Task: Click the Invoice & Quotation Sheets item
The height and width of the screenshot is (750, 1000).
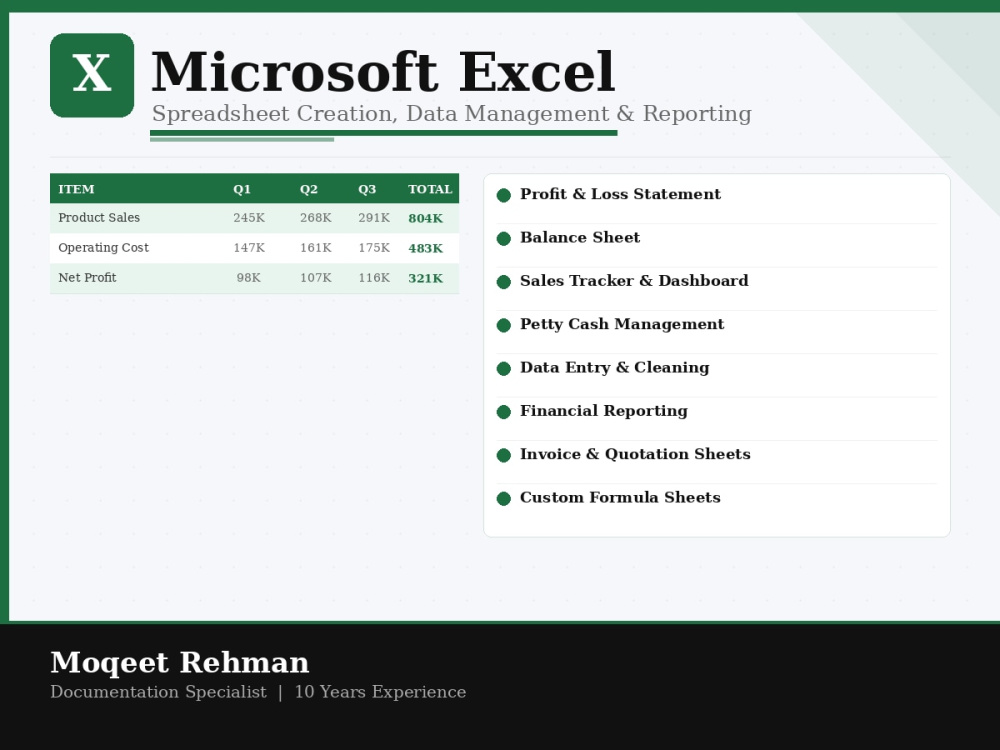Action: [x=635, y=454]
